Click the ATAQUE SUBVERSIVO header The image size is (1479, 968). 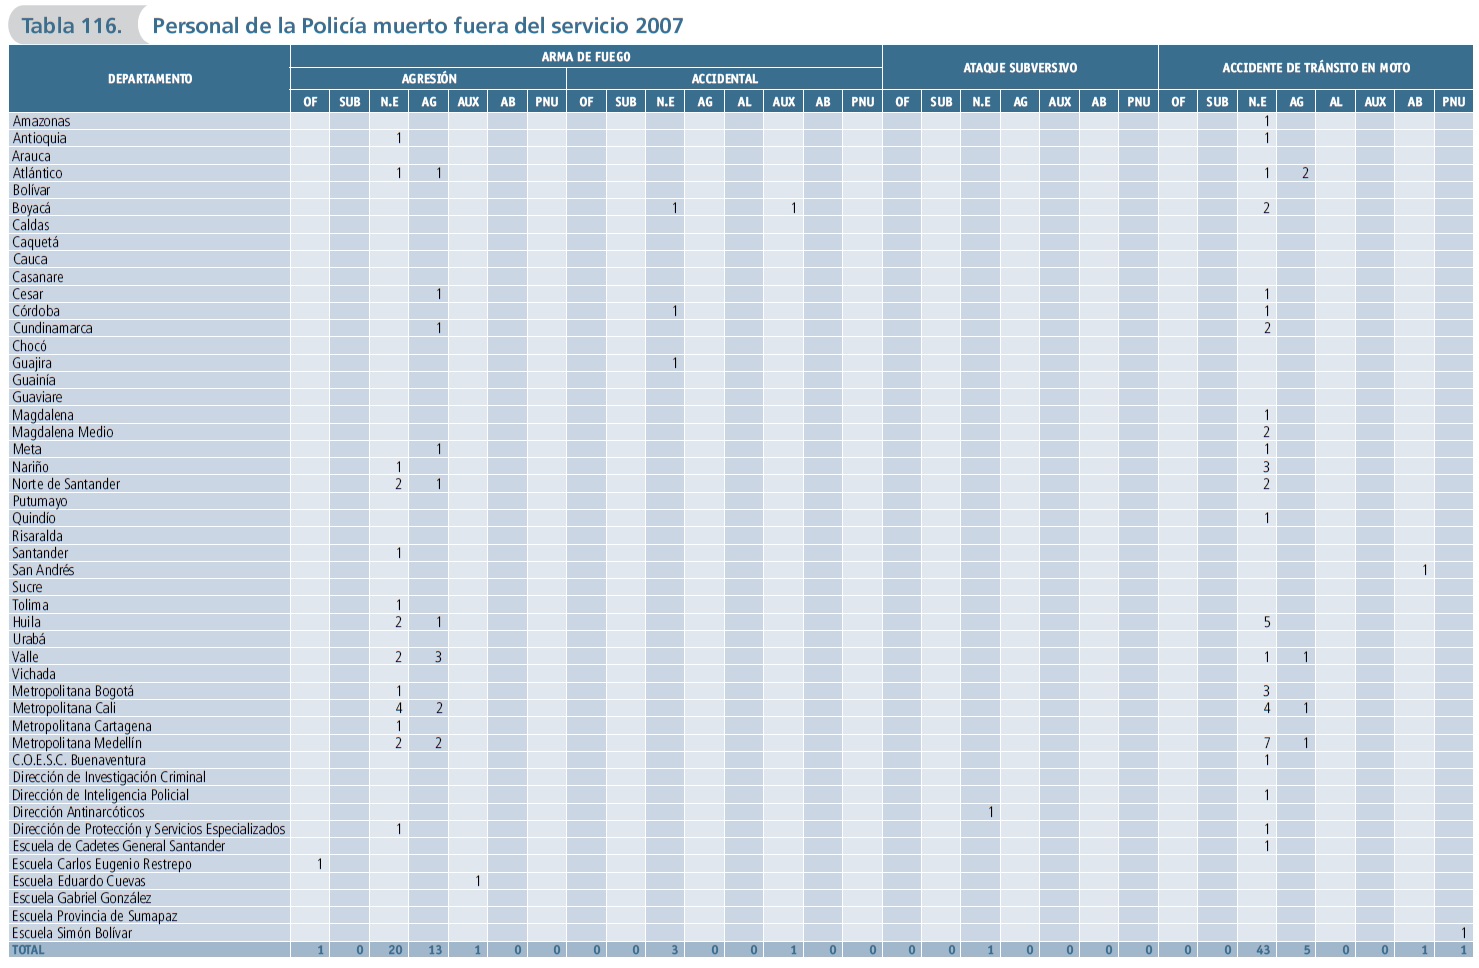tap(1020, 68)
